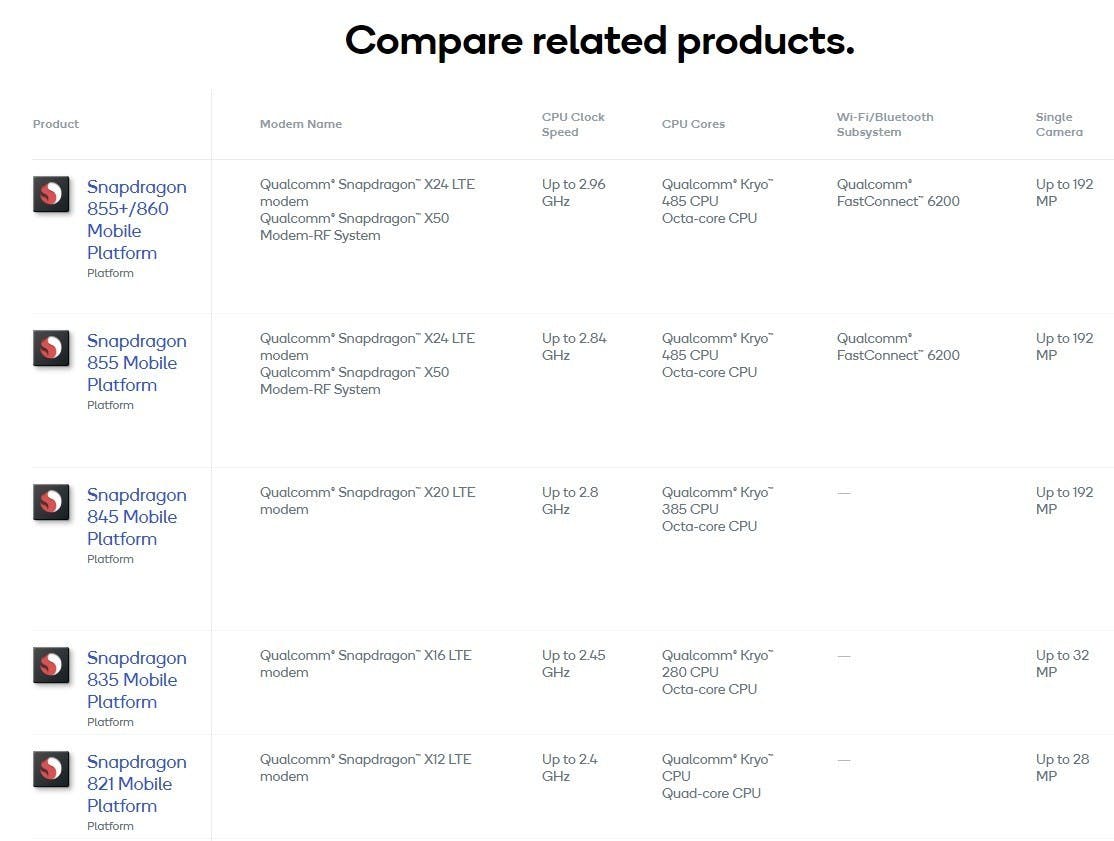
Task: Click the Snapdragon 821 chip icon
Action: click(51, 769)
